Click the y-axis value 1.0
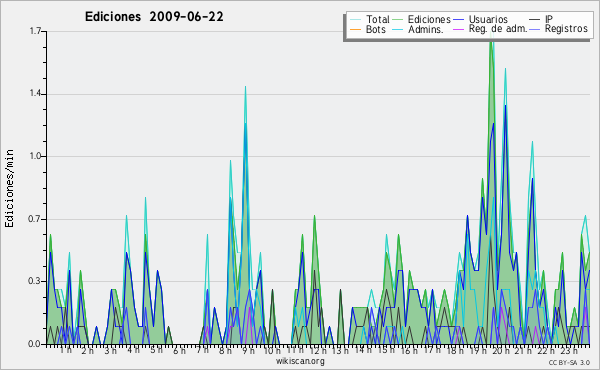600x370 pixels. [35, 156]
